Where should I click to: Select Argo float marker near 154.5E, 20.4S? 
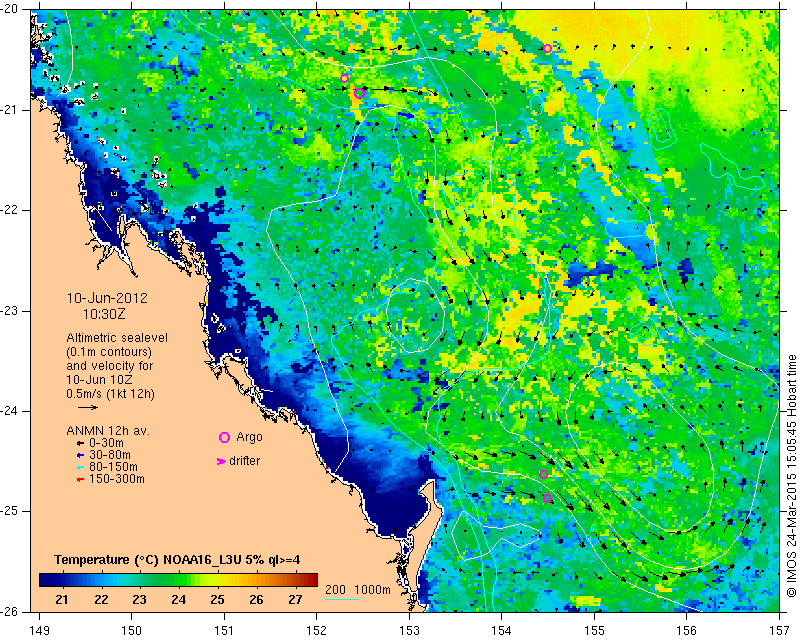tap(547, 48)
